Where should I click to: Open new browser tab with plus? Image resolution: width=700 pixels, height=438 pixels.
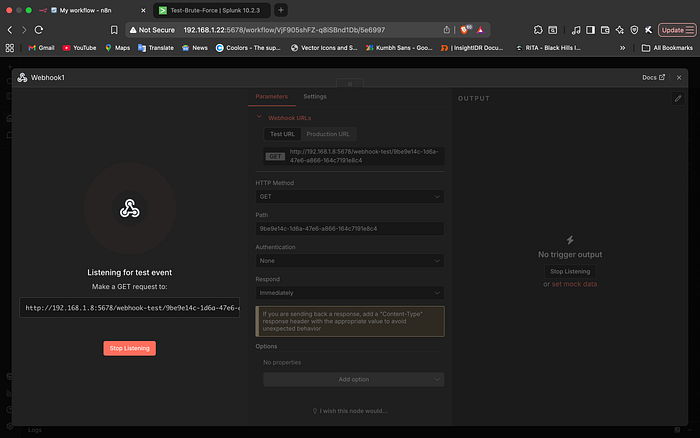pos(281,10)
